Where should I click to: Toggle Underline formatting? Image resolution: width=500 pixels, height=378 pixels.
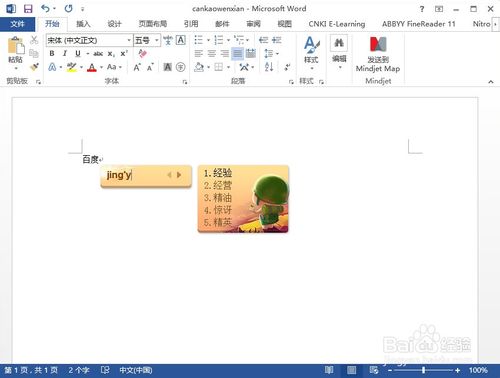78,53
